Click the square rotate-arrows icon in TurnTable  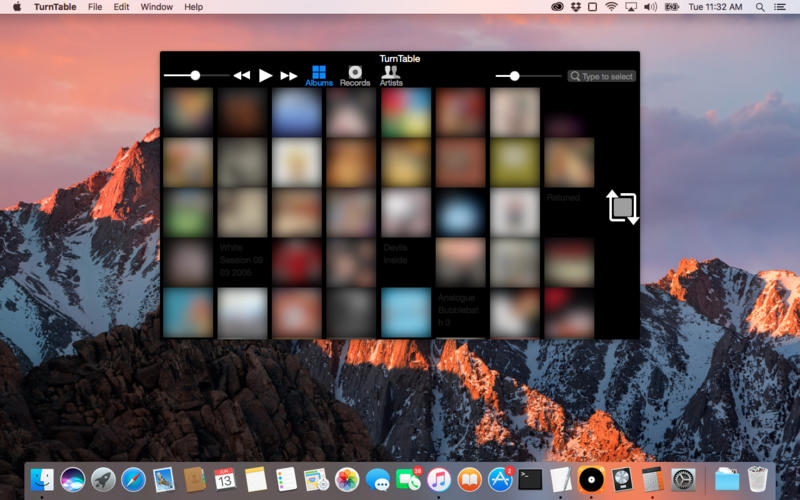pos(622,207)
